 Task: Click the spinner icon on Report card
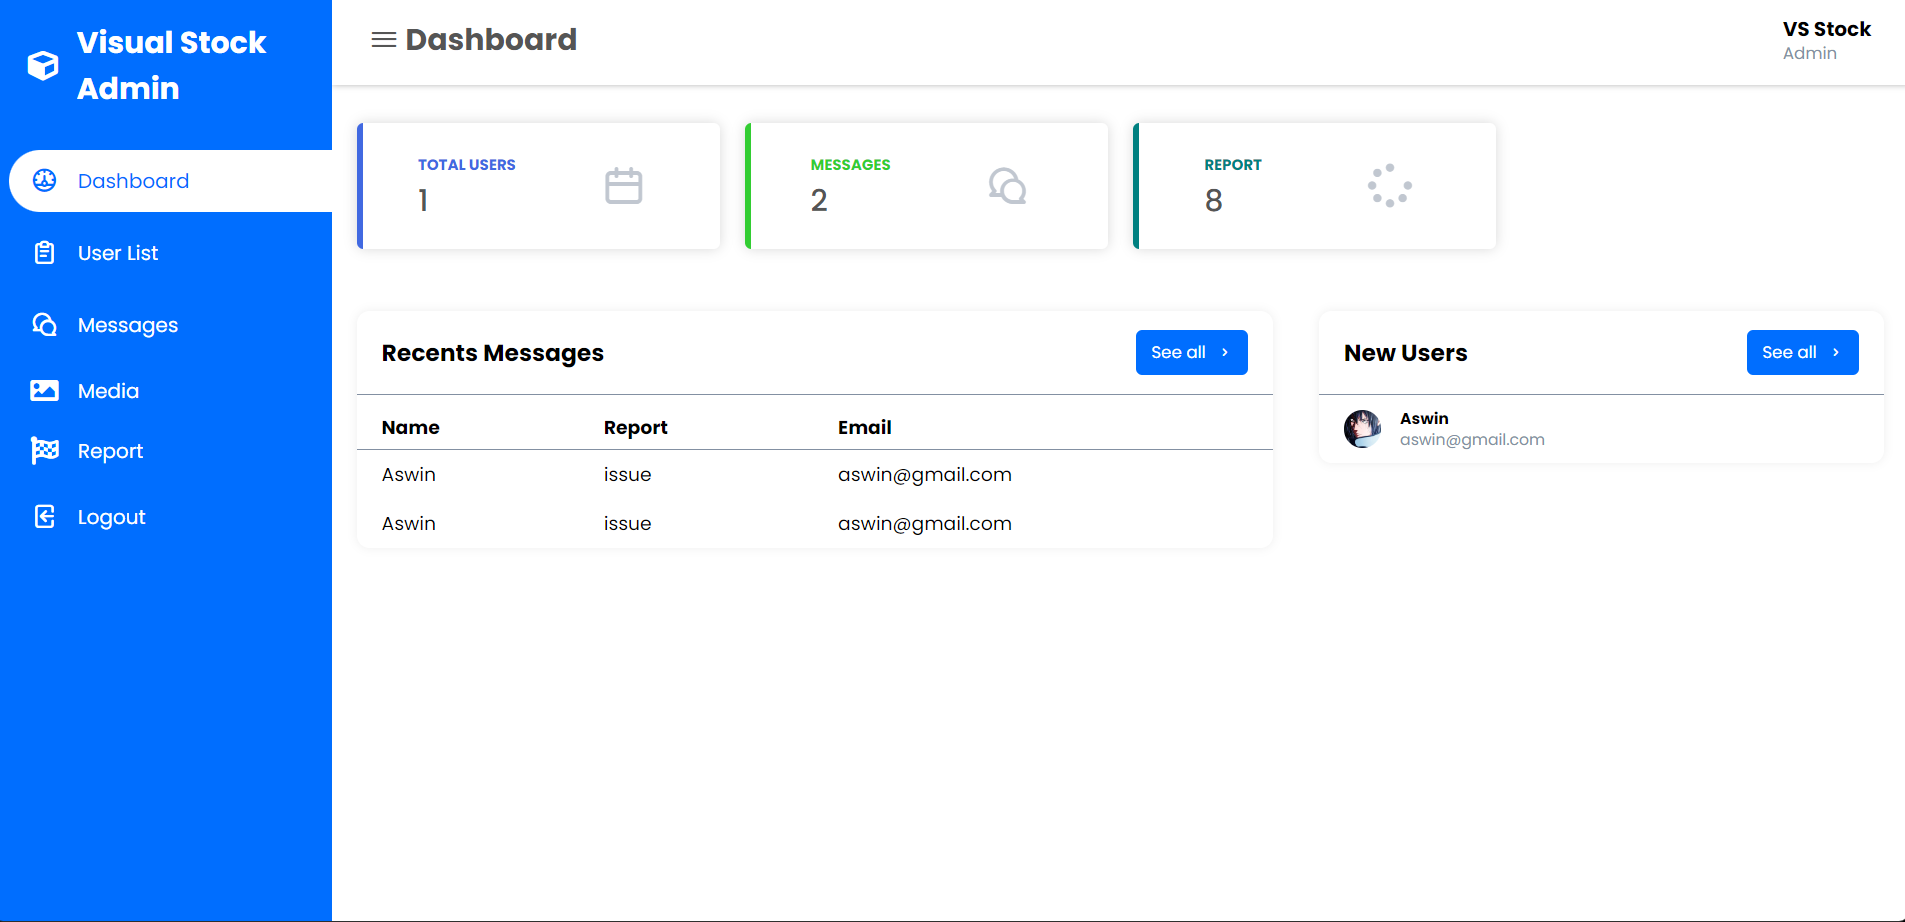tap(1389, 186)
